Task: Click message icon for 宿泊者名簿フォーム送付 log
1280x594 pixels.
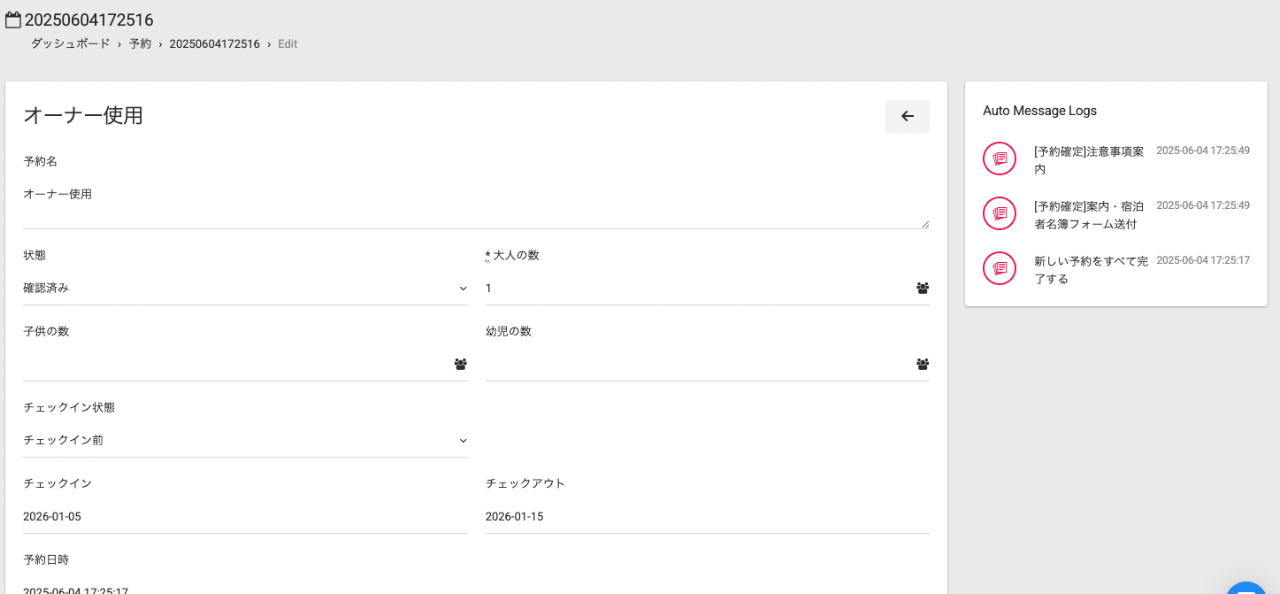Action: pyautogui.click(x=999, y=214)
